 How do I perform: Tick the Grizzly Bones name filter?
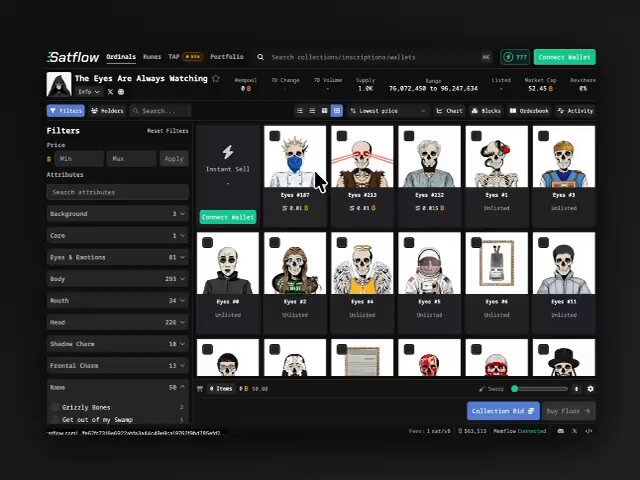54,407
